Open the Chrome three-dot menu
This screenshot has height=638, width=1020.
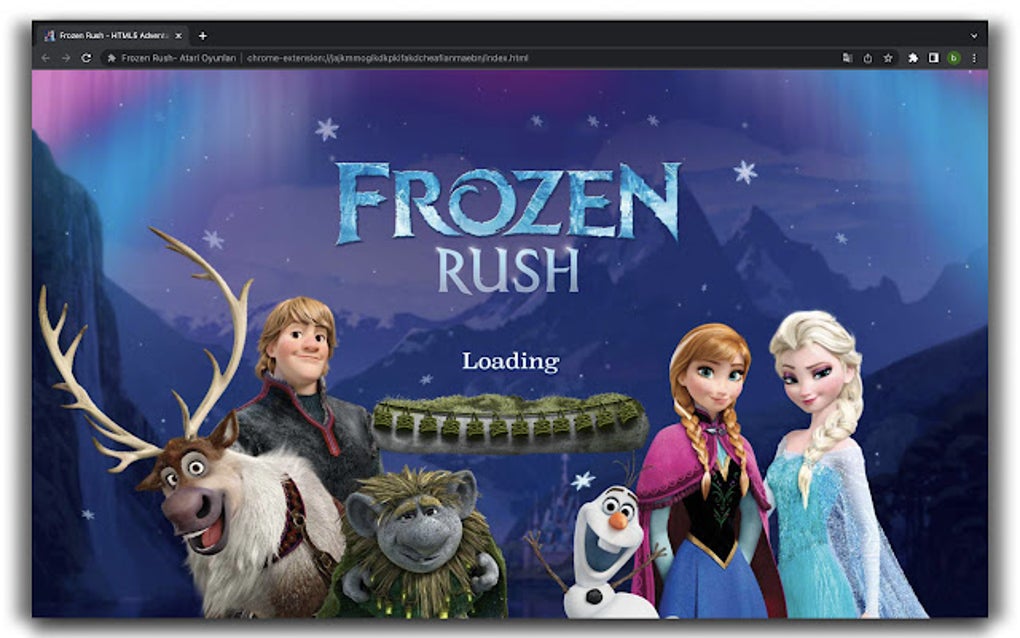[975, 58]
